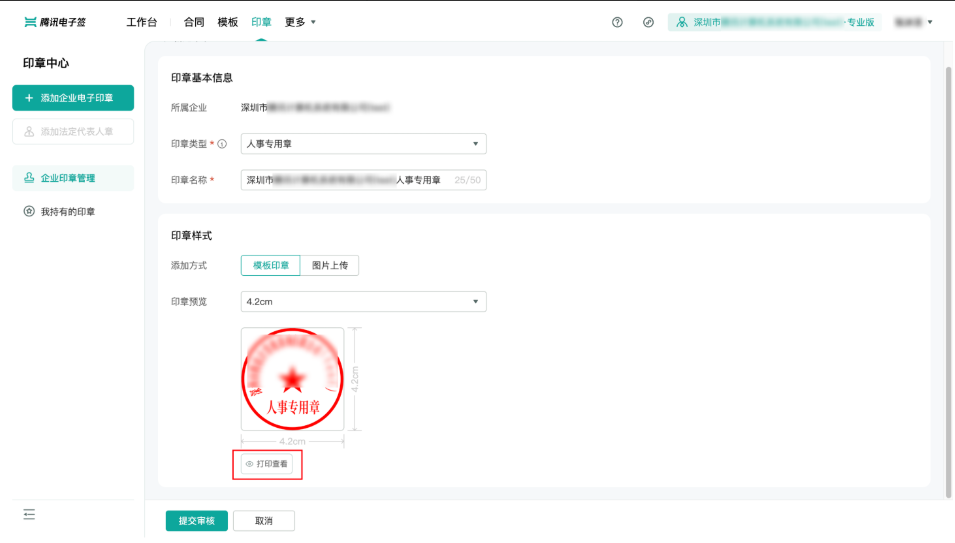Select 模板印章 as the add method
955x543 pixels.
tap(270, 266)
